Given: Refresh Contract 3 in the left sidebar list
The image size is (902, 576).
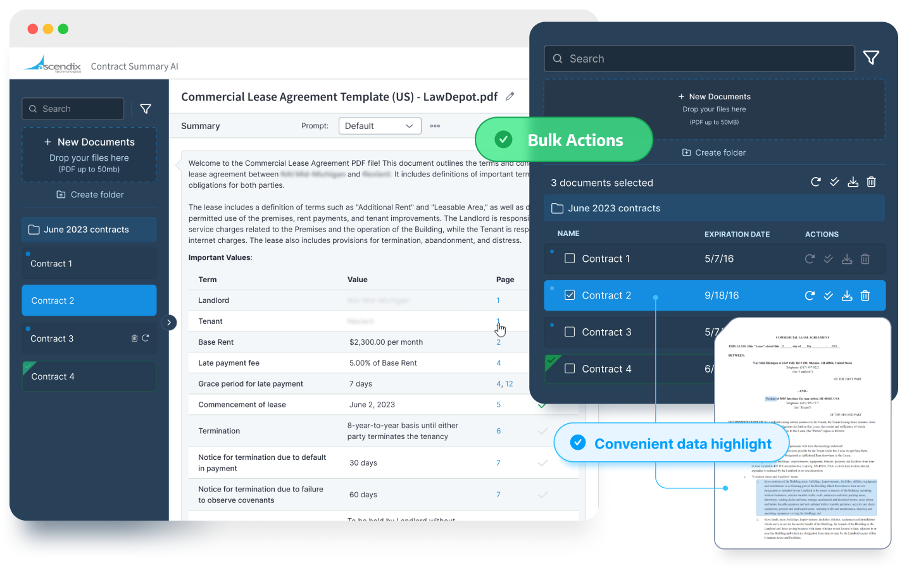Looking at the screenshot, I should point(146,338).
